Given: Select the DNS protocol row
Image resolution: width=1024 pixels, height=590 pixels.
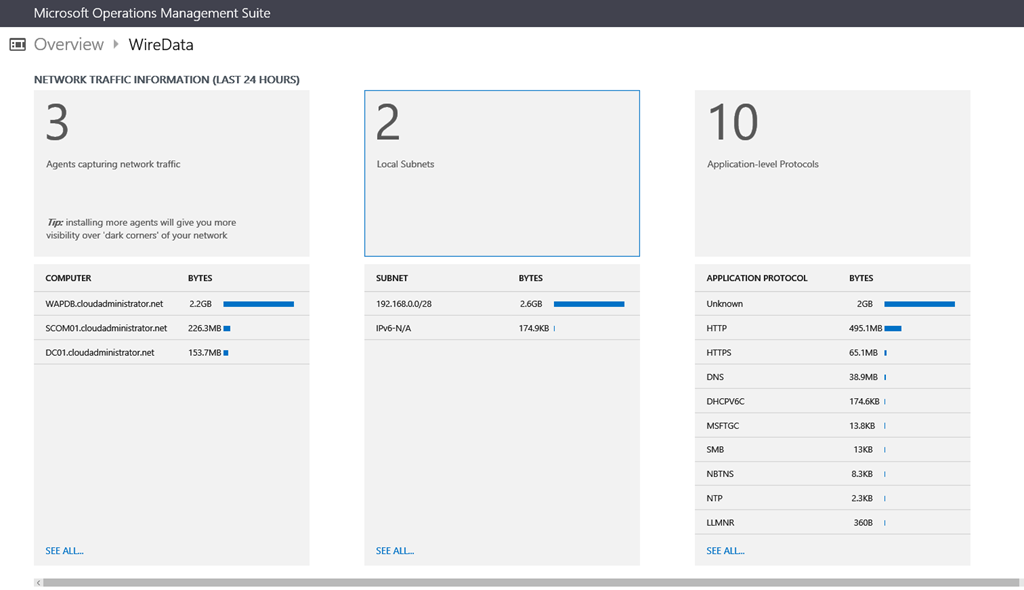Looking at the screenshot, I should click(716, 377).
